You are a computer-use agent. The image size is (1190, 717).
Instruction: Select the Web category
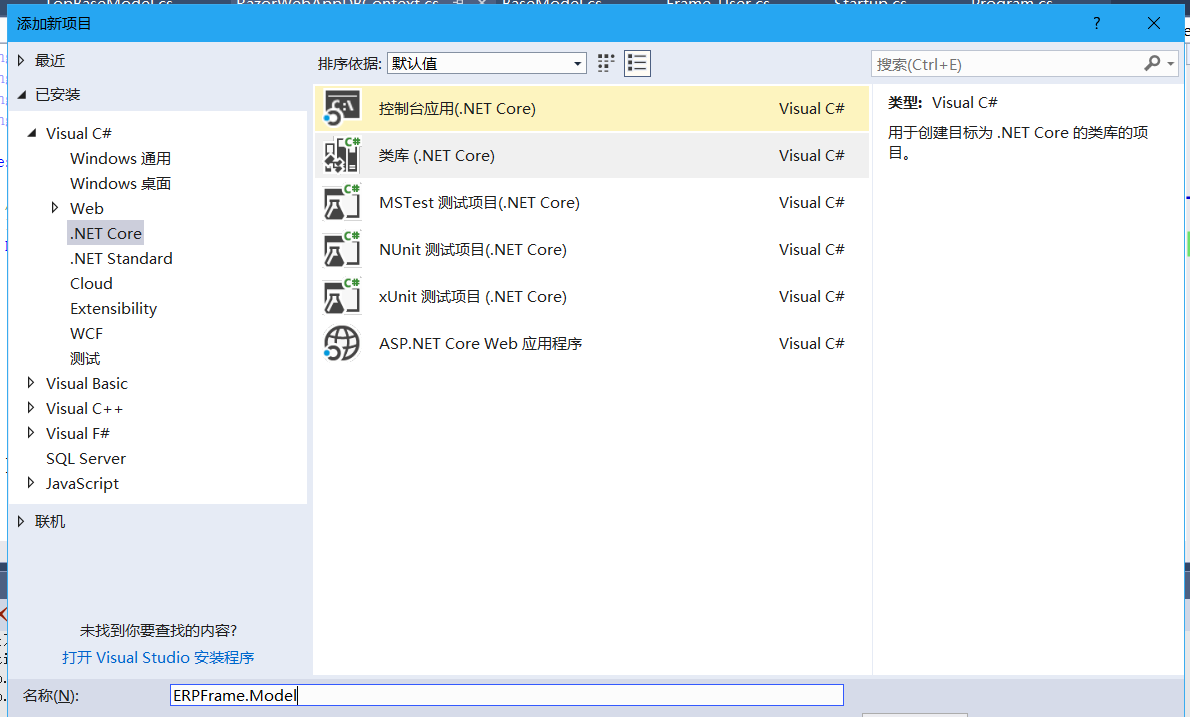pos(87,209)
